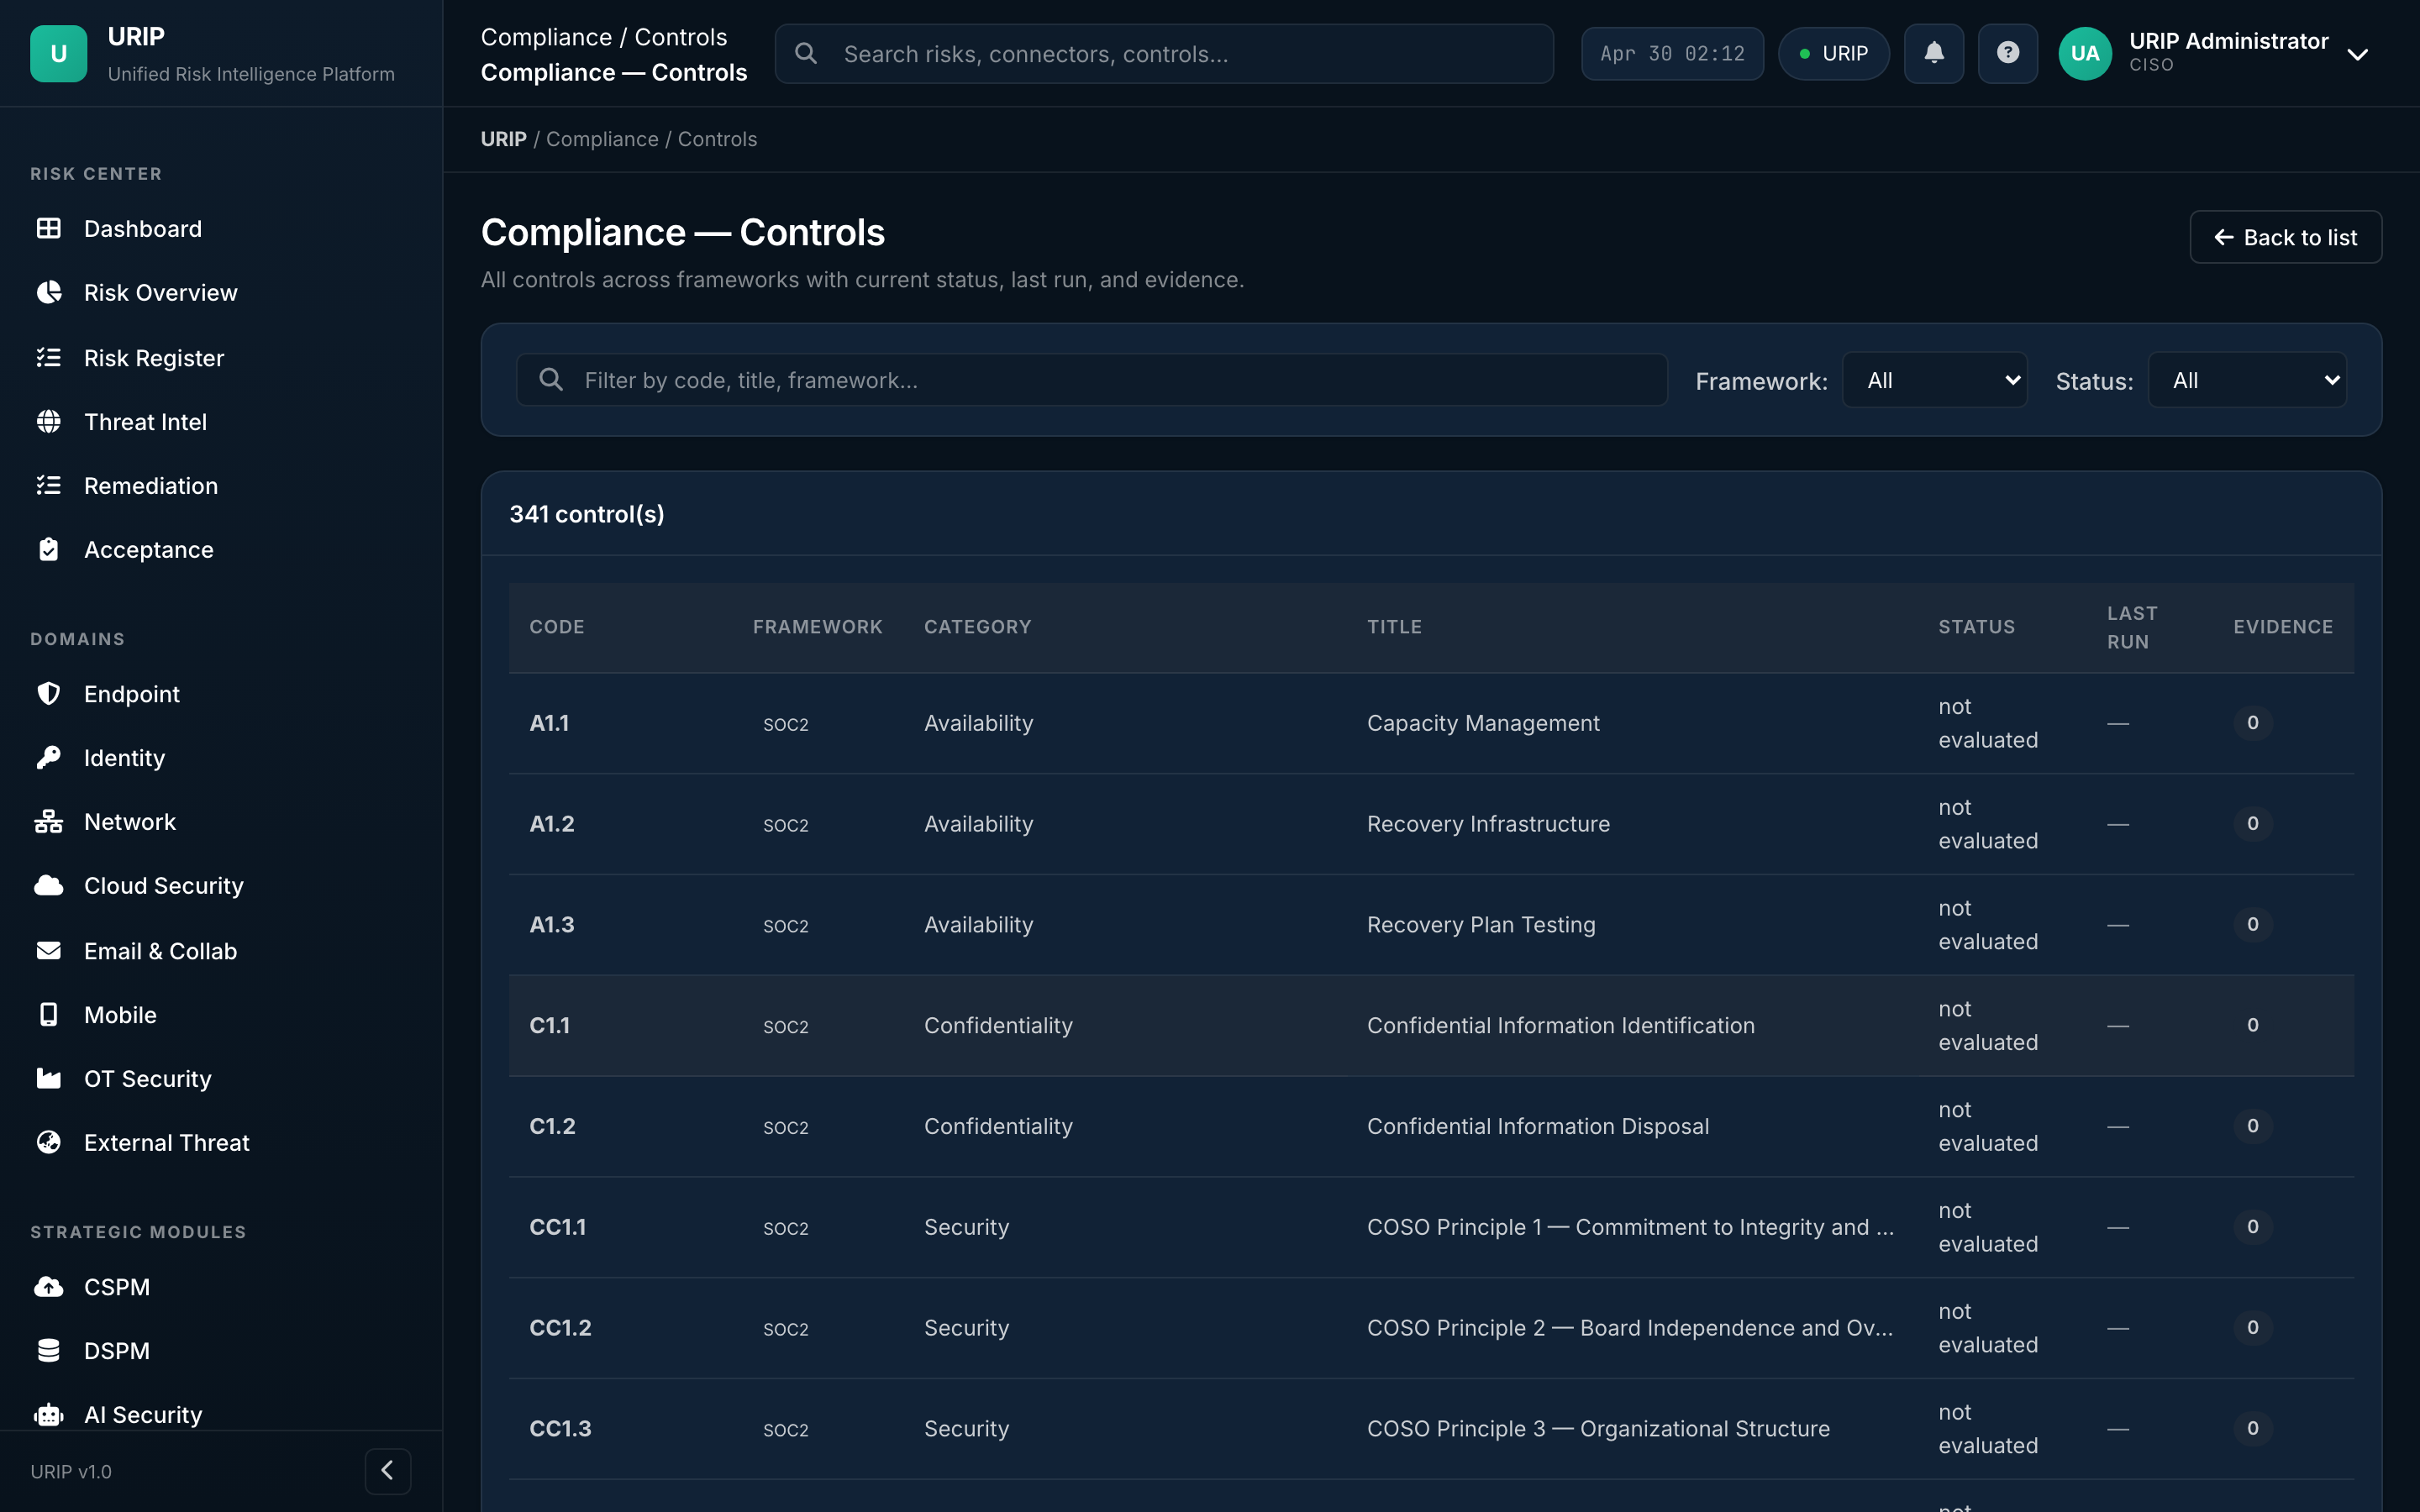The image size is (2420, 1512).
Task: Click the Network topology icon
Action: click(48, 821)
